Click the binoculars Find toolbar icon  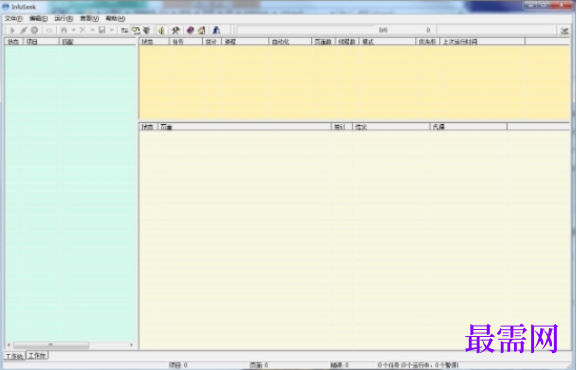tap(64, 30)
